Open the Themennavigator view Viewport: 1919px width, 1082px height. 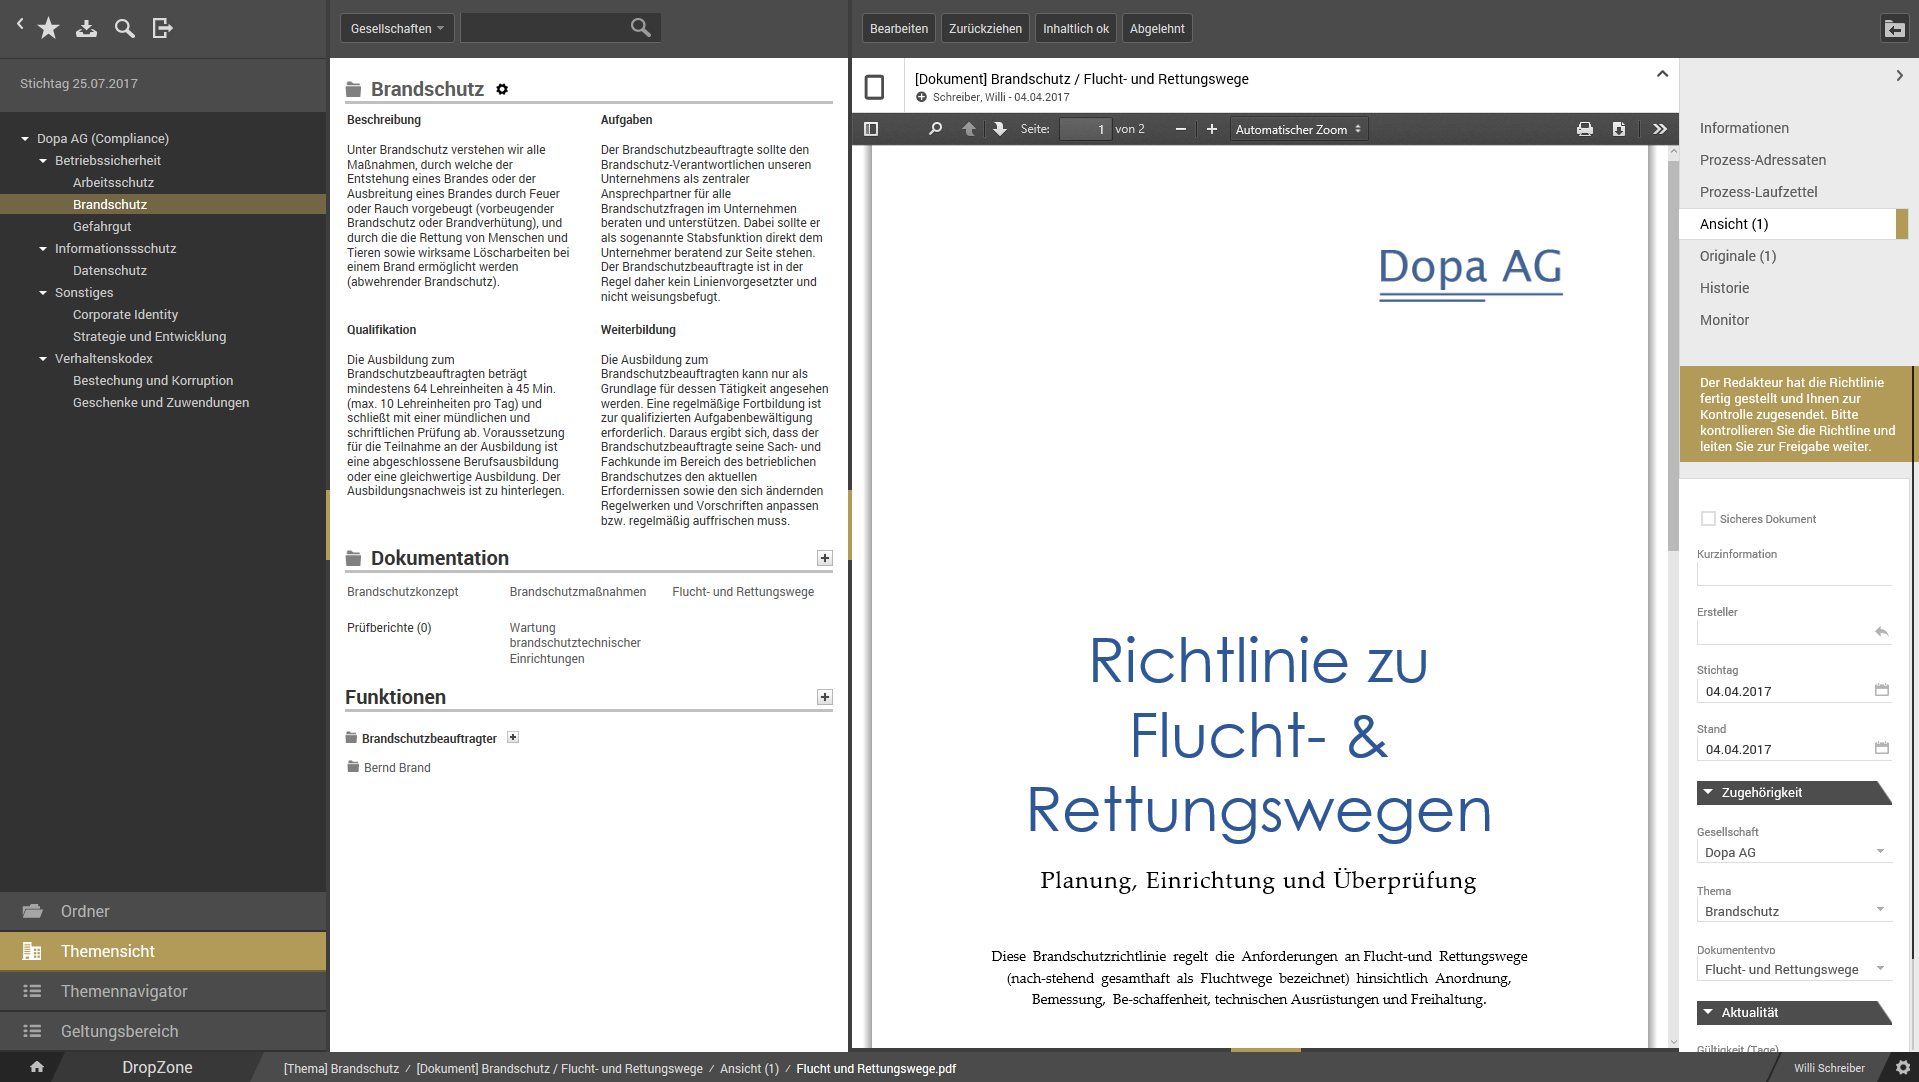pyautogui.click(x=163, y=991)
